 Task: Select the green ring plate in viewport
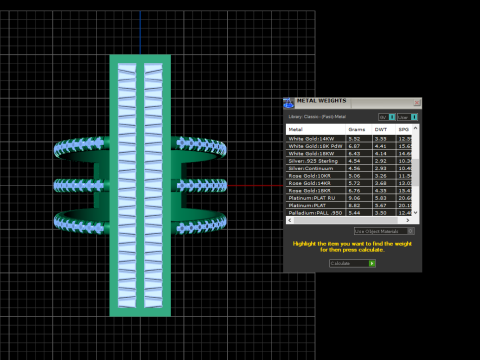click(x=140, y=185)
